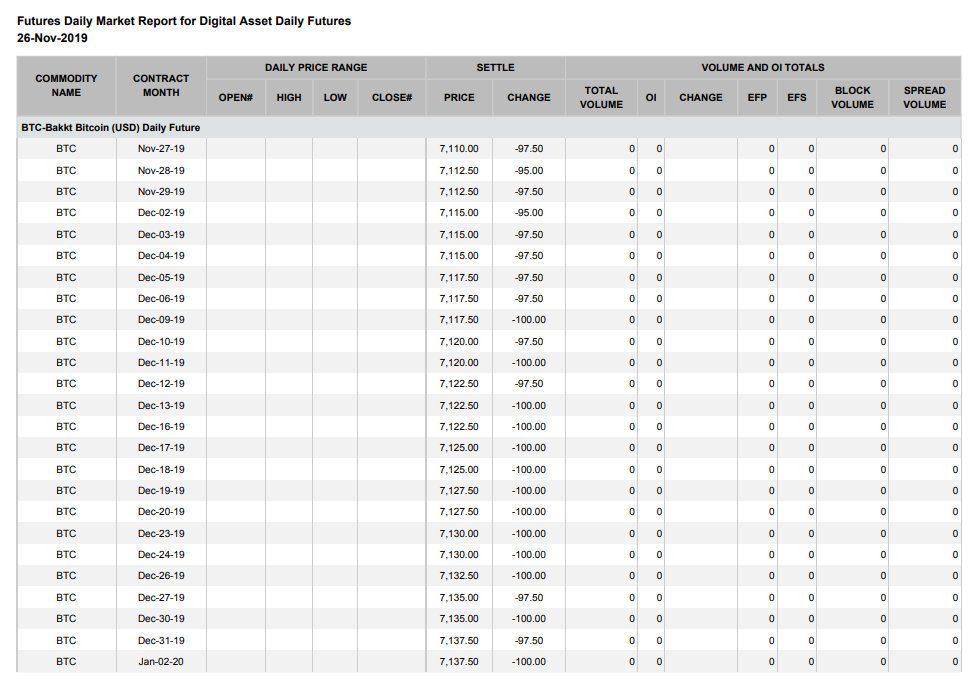980x688 pixels.
Task: Click contract month Dec-02-19
Action: [x=161, y=212]
